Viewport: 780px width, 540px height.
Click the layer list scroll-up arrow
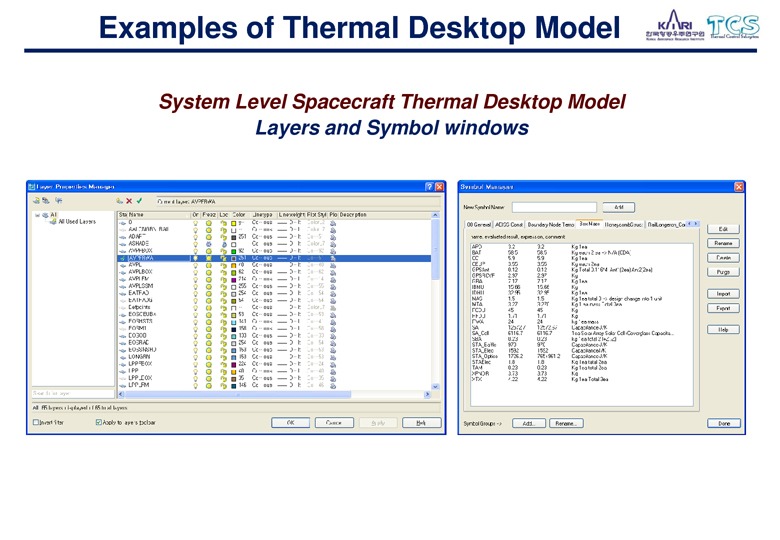pyautogui.click(x=435, y=215)
